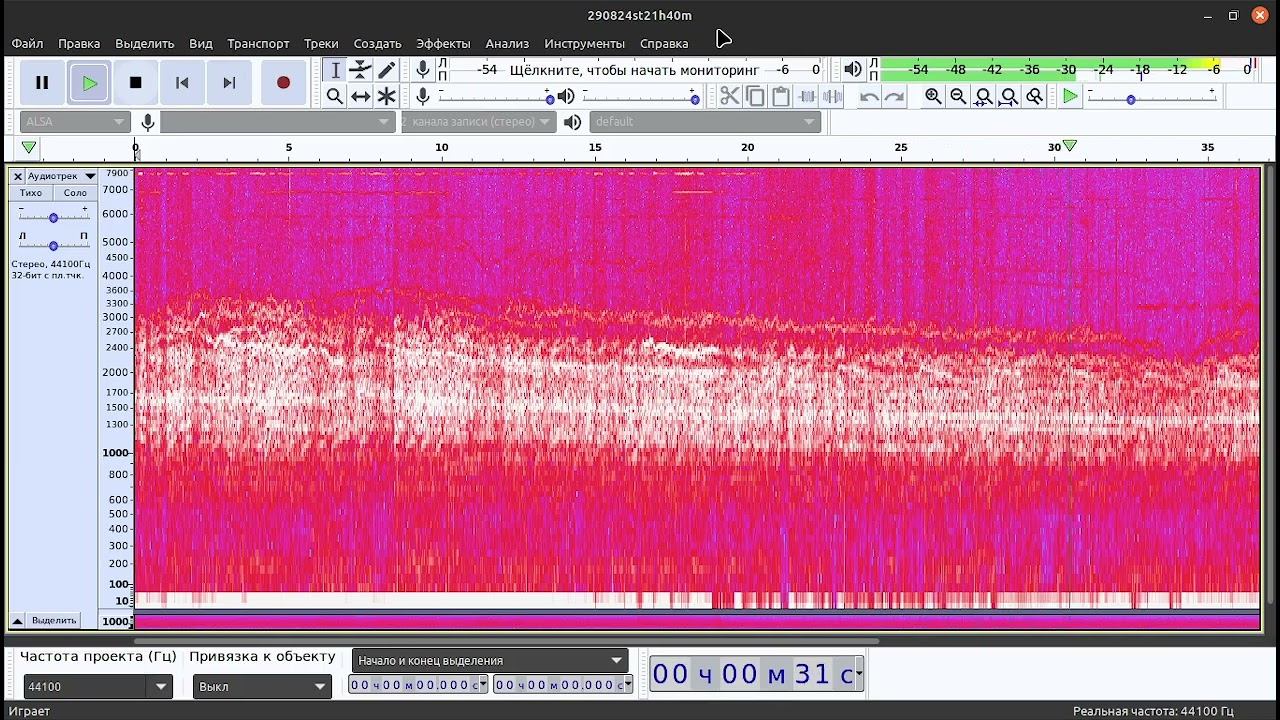1280x720 pixels.
Task: Click the Выделить button under the track
Action: coord(54,620)
